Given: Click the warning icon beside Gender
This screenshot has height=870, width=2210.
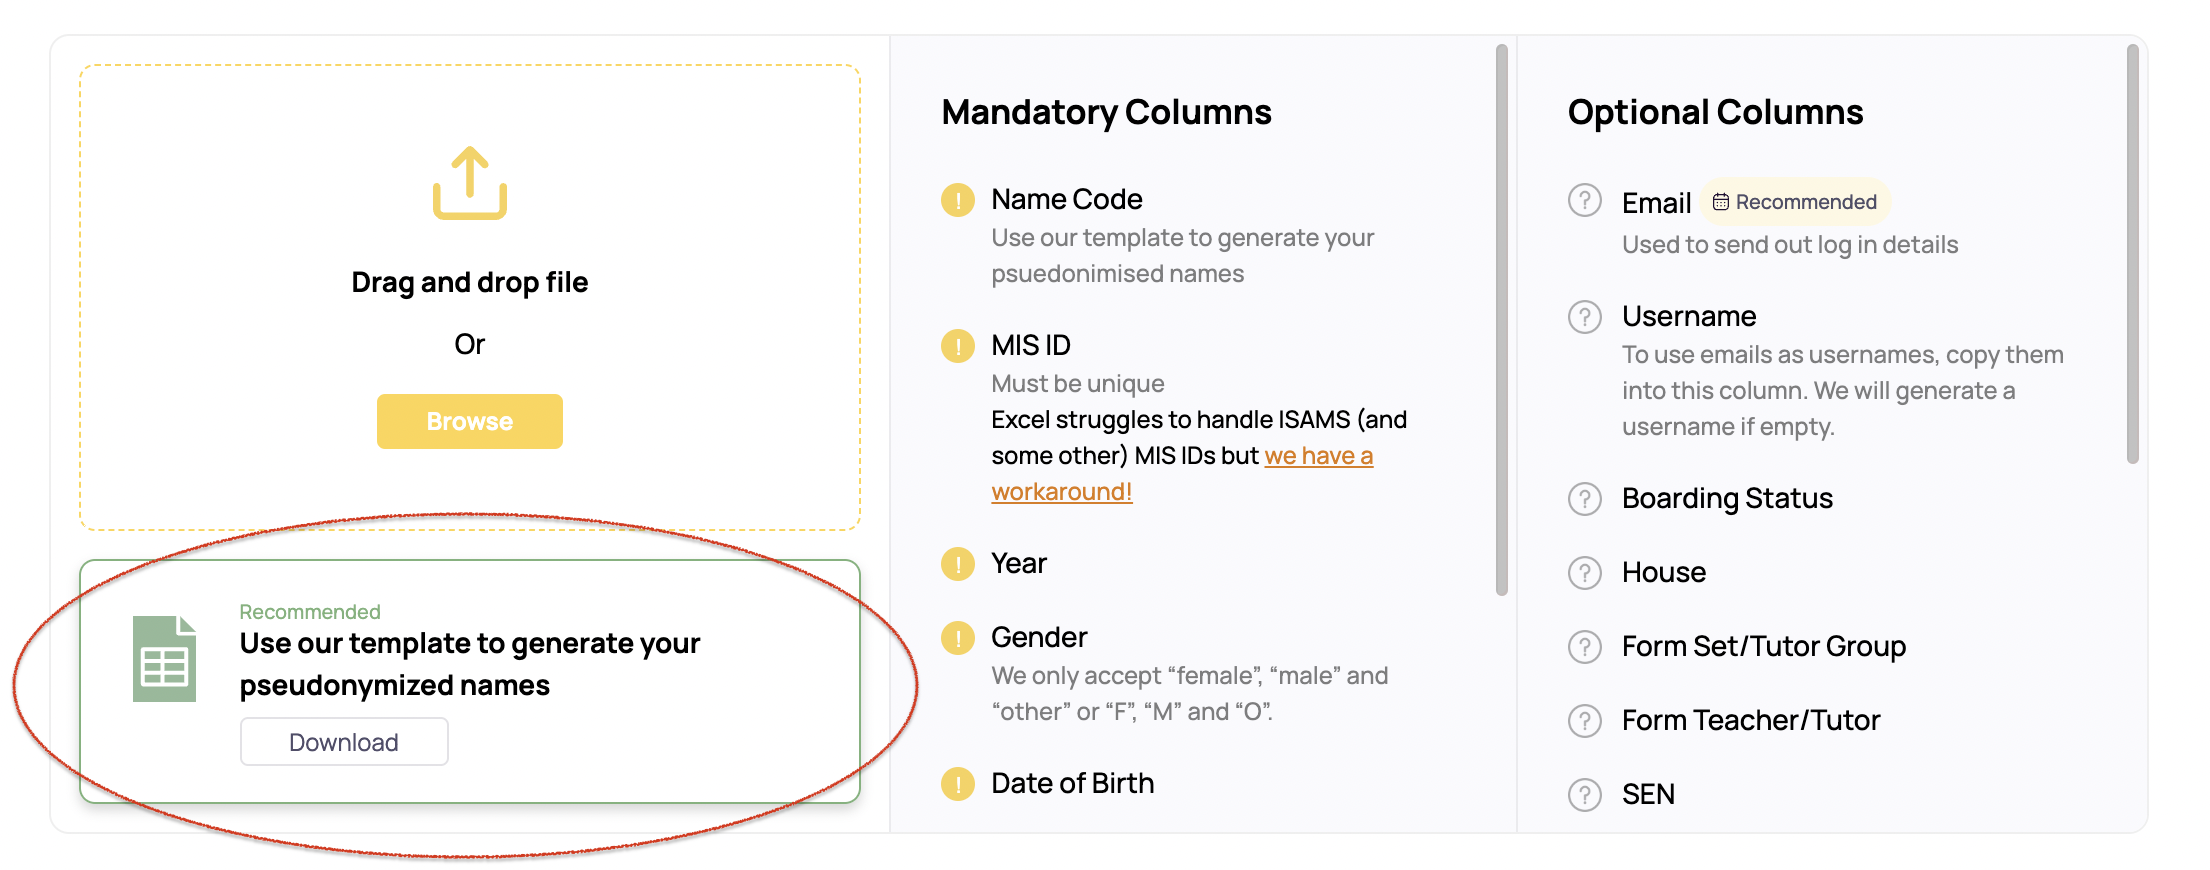Looking at the screenshot, I should (x=957, y=638).
